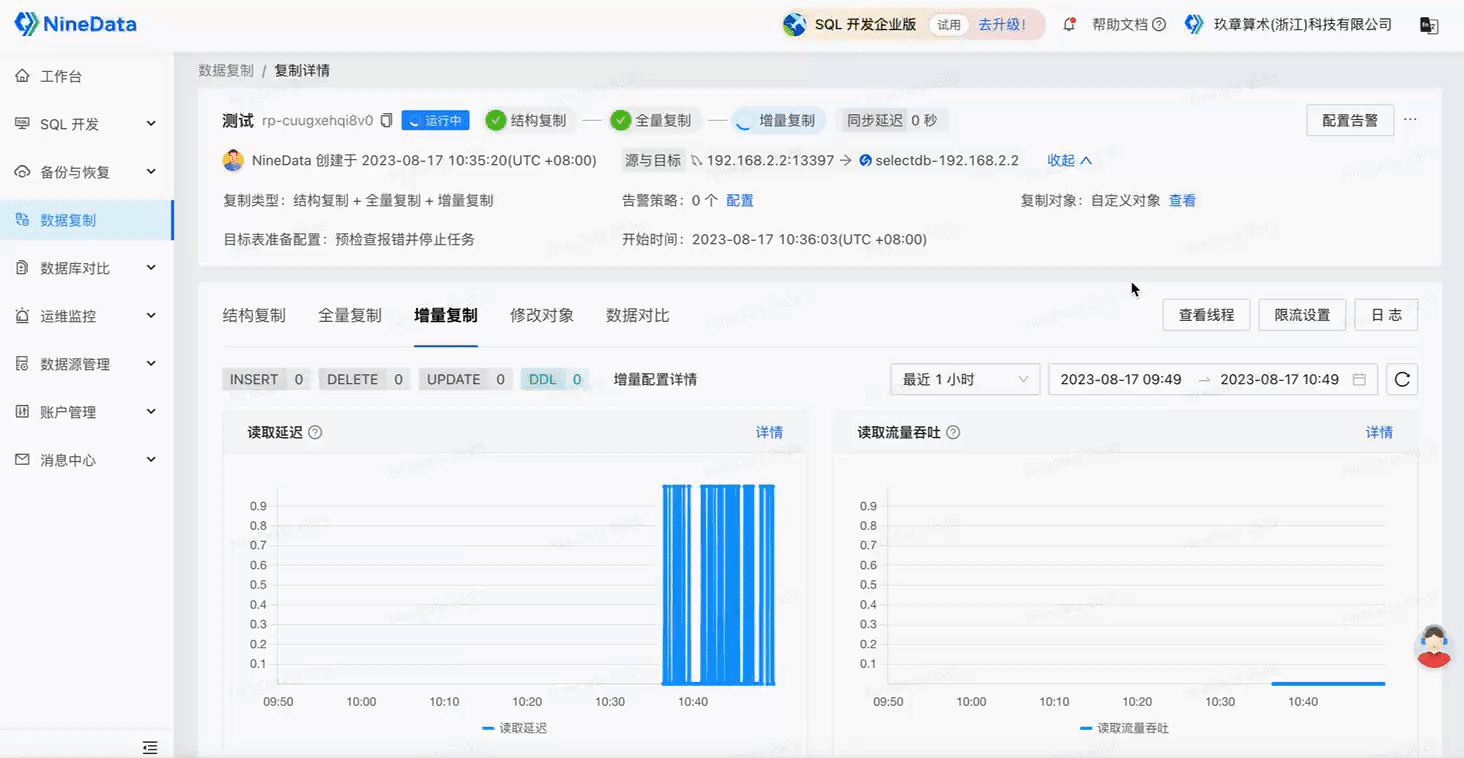Open 详情 link of 读取流量吞吐 chart

tap(1379, 433)
